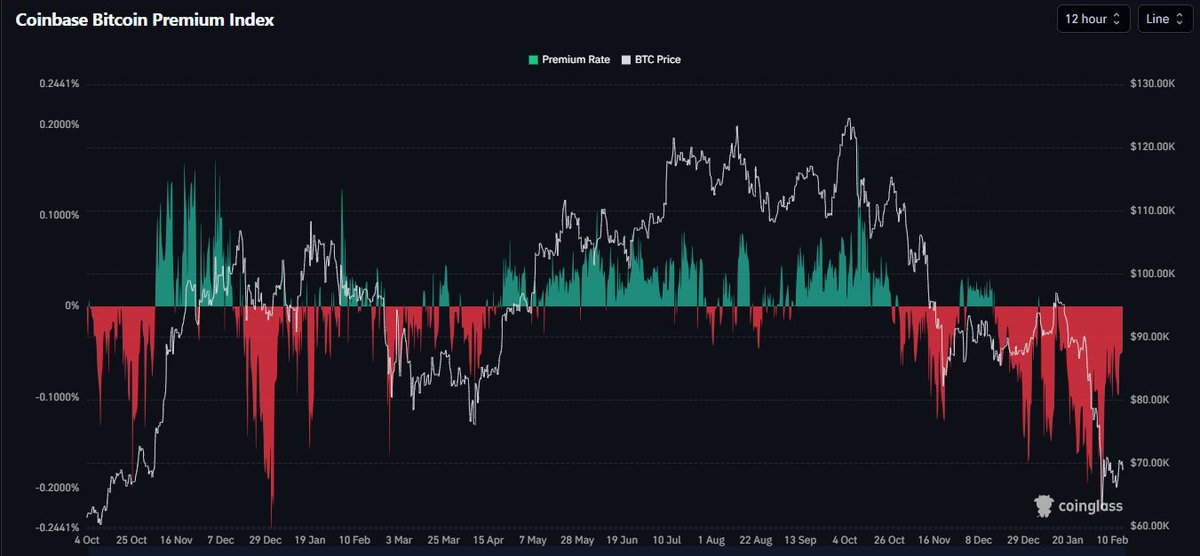
Task: Click the 22 Aug date label
Action: 755,540
